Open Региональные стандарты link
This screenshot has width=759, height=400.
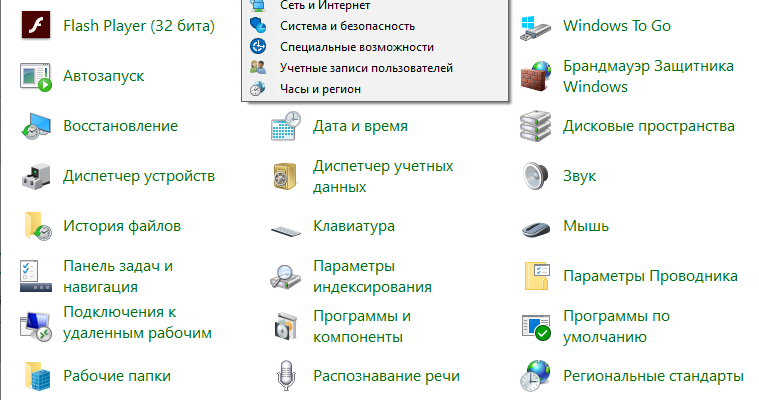(653, 376)
